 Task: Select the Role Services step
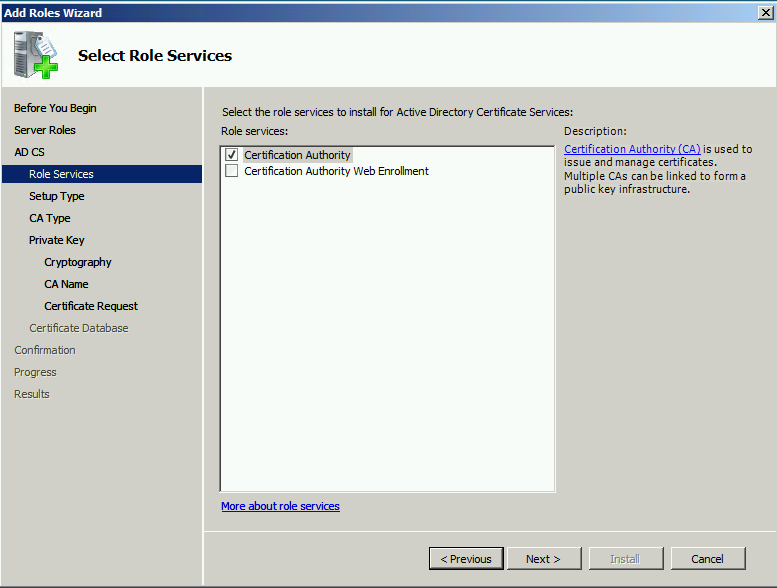(102, 174)
